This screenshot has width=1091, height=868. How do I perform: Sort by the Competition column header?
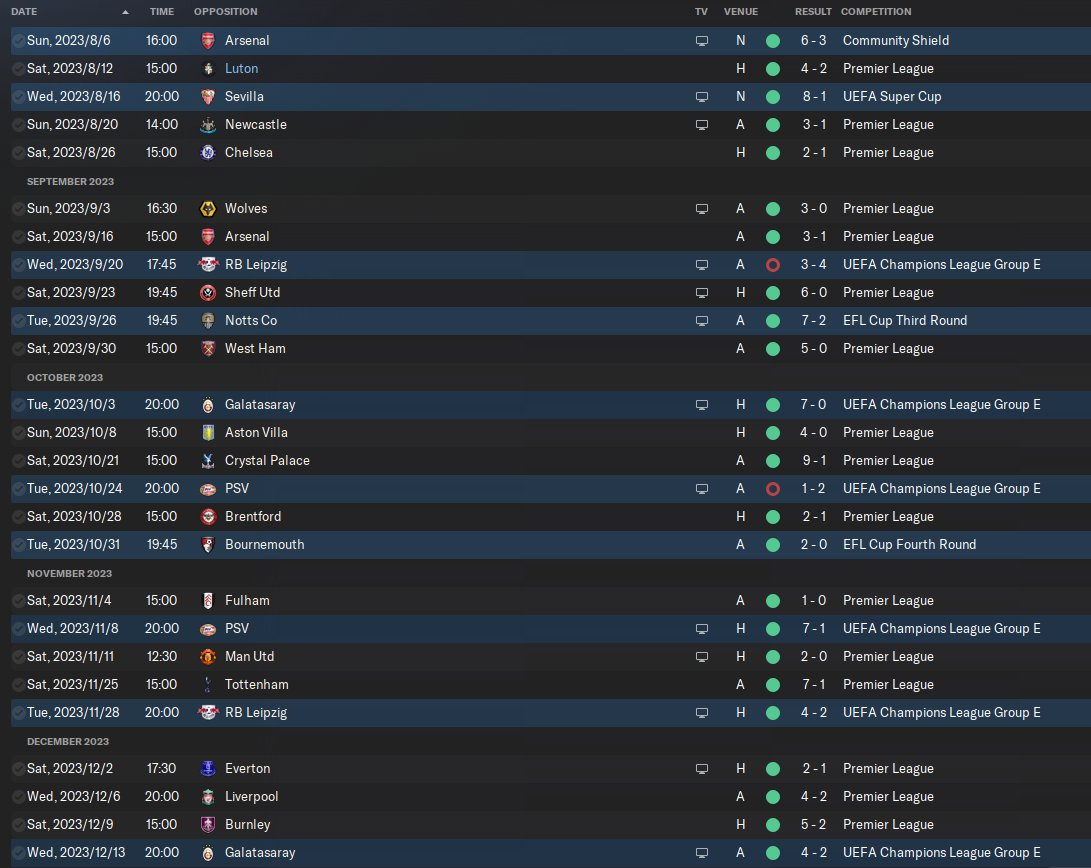pyautogui.click(x=876, y=12)
